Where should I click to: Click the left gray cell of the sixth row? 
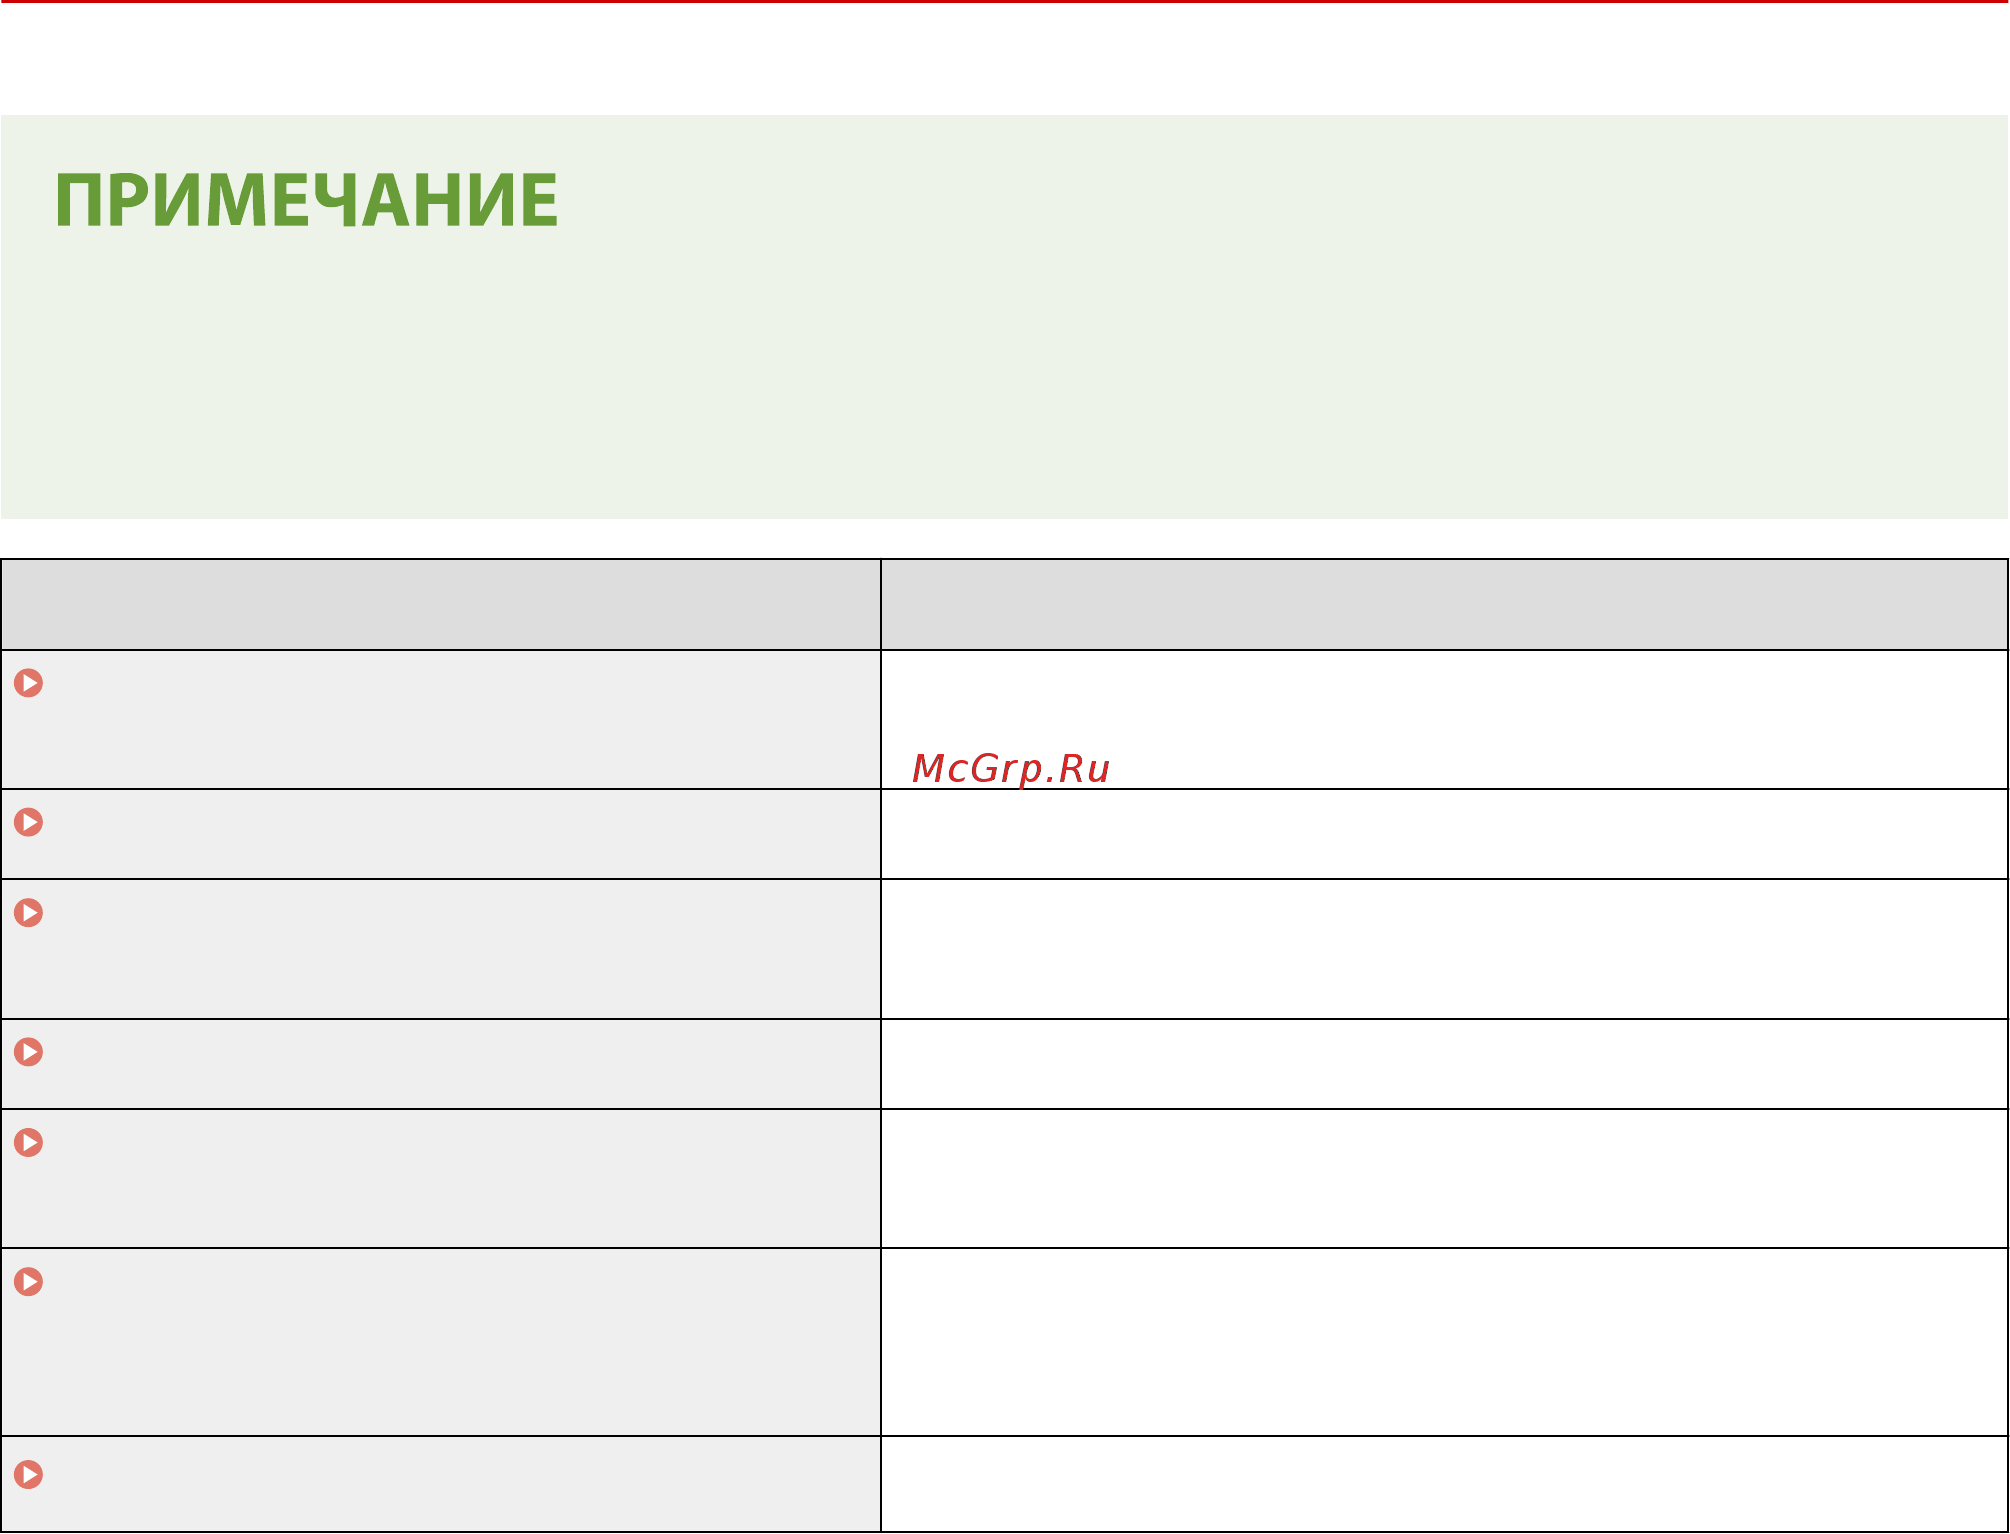(x=441, y=1342)
